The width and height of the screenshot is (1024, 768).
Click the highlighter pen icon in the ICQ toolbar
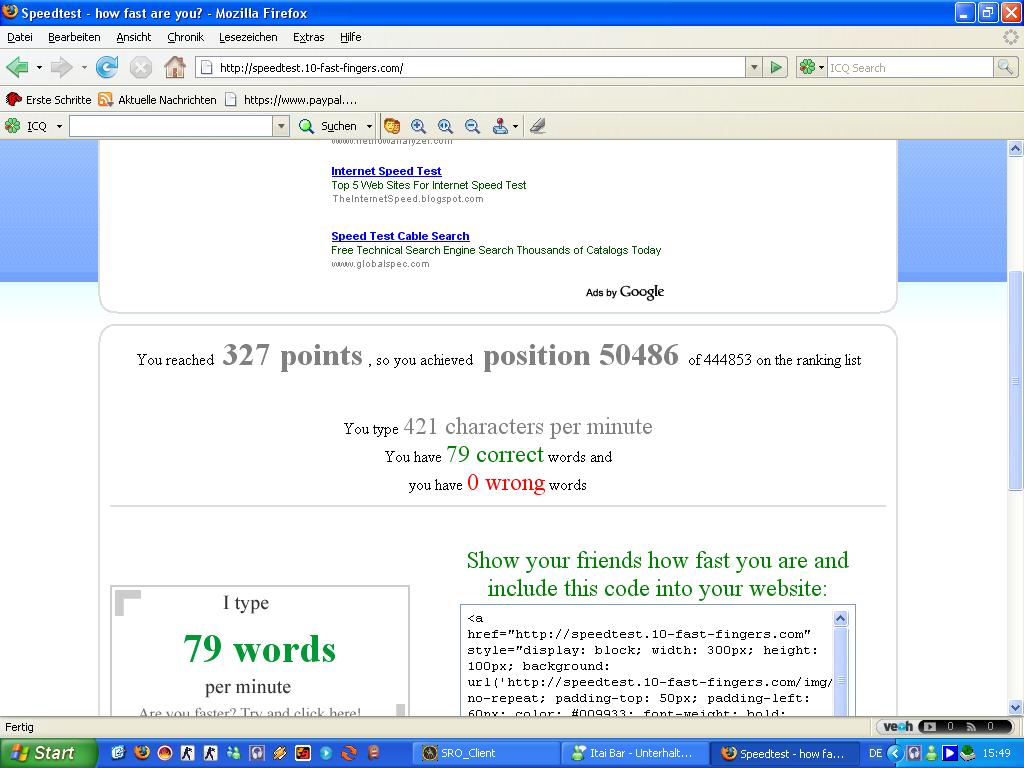point(538,126)
